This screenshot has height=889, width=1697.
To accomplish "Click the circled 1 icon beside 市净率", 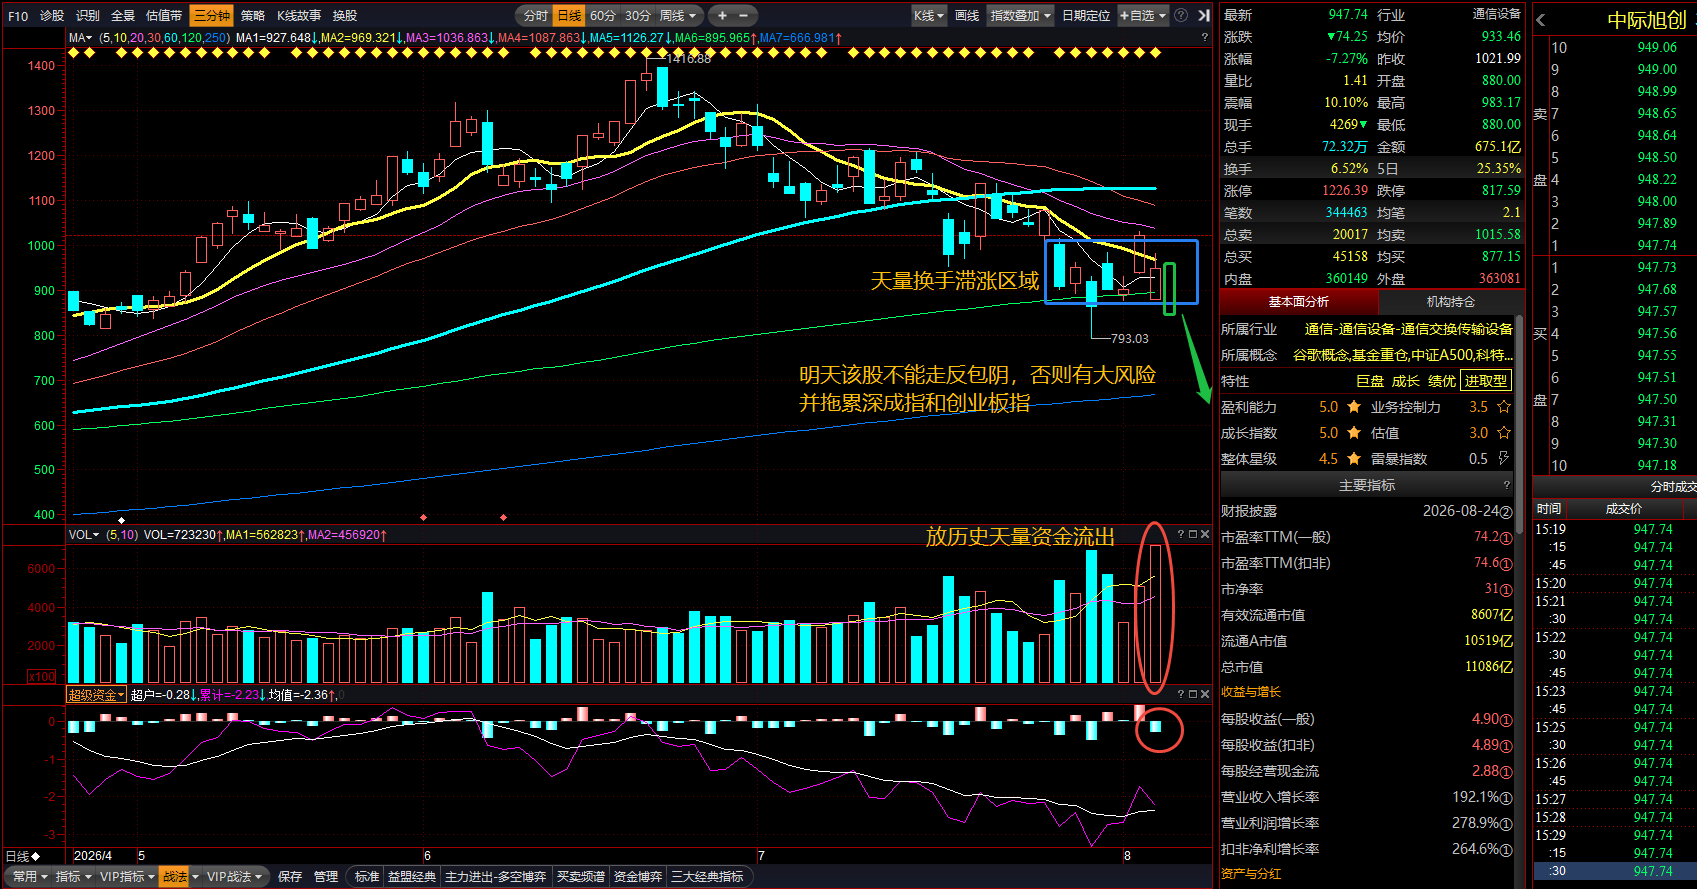I will pyautogui.click(x=1506, y=590).
